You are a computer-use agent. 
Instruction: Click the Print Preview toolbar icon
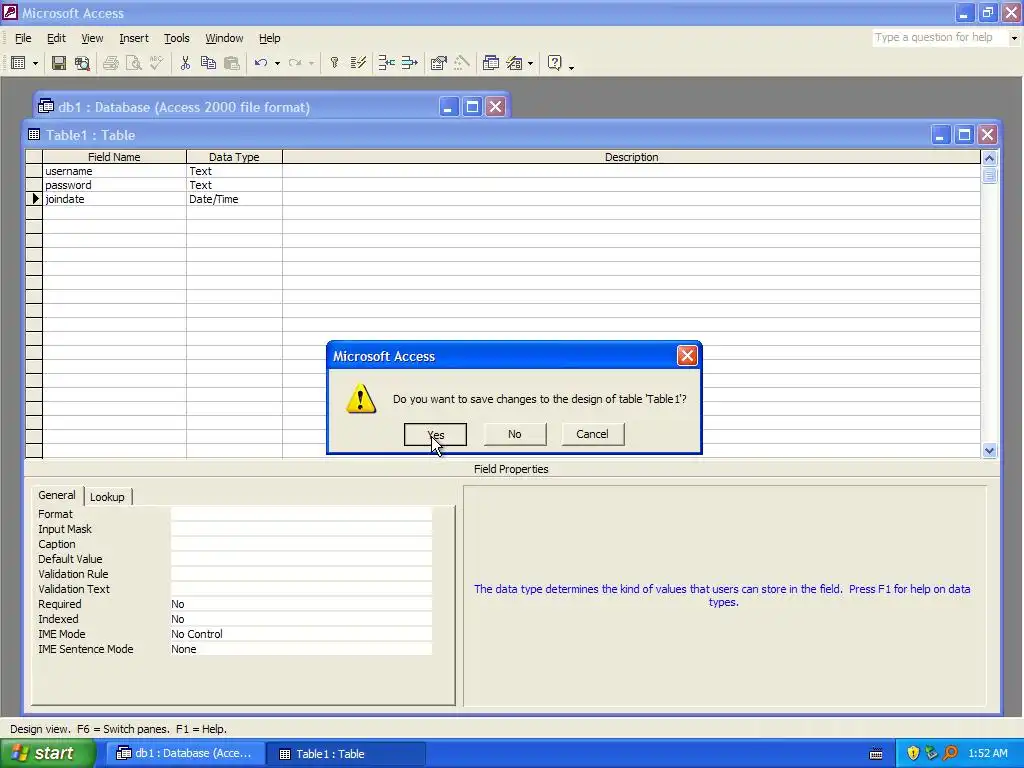pyautogui.click(x=133, y=63)
